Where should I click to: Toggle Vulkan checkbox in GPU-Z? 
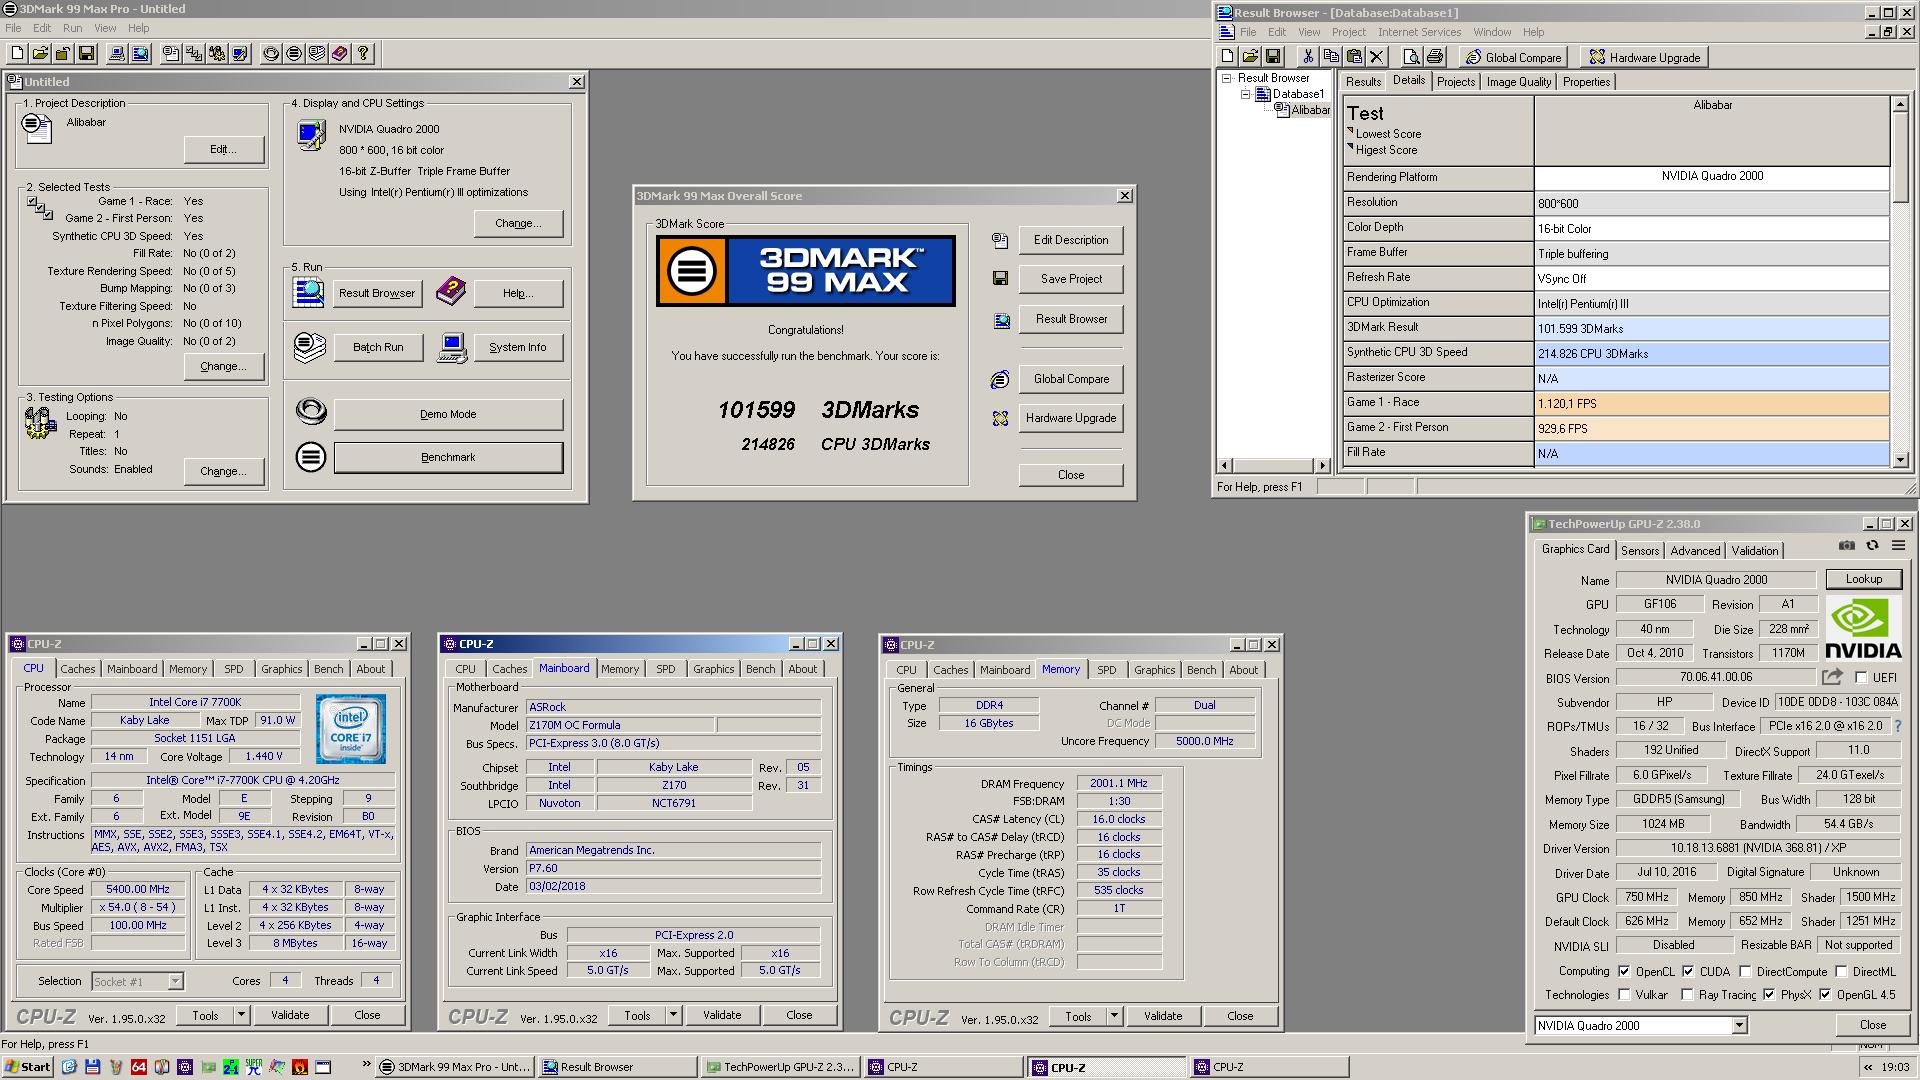pos(1624,995)
